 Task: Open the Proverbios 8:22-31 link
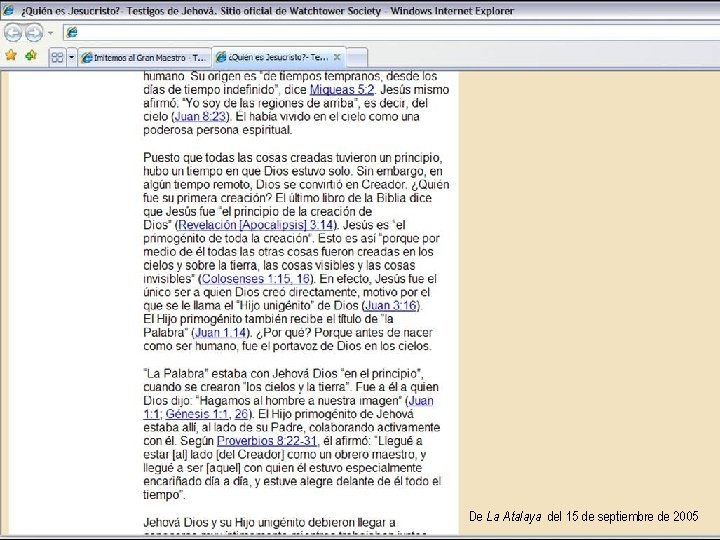(267, 441)
